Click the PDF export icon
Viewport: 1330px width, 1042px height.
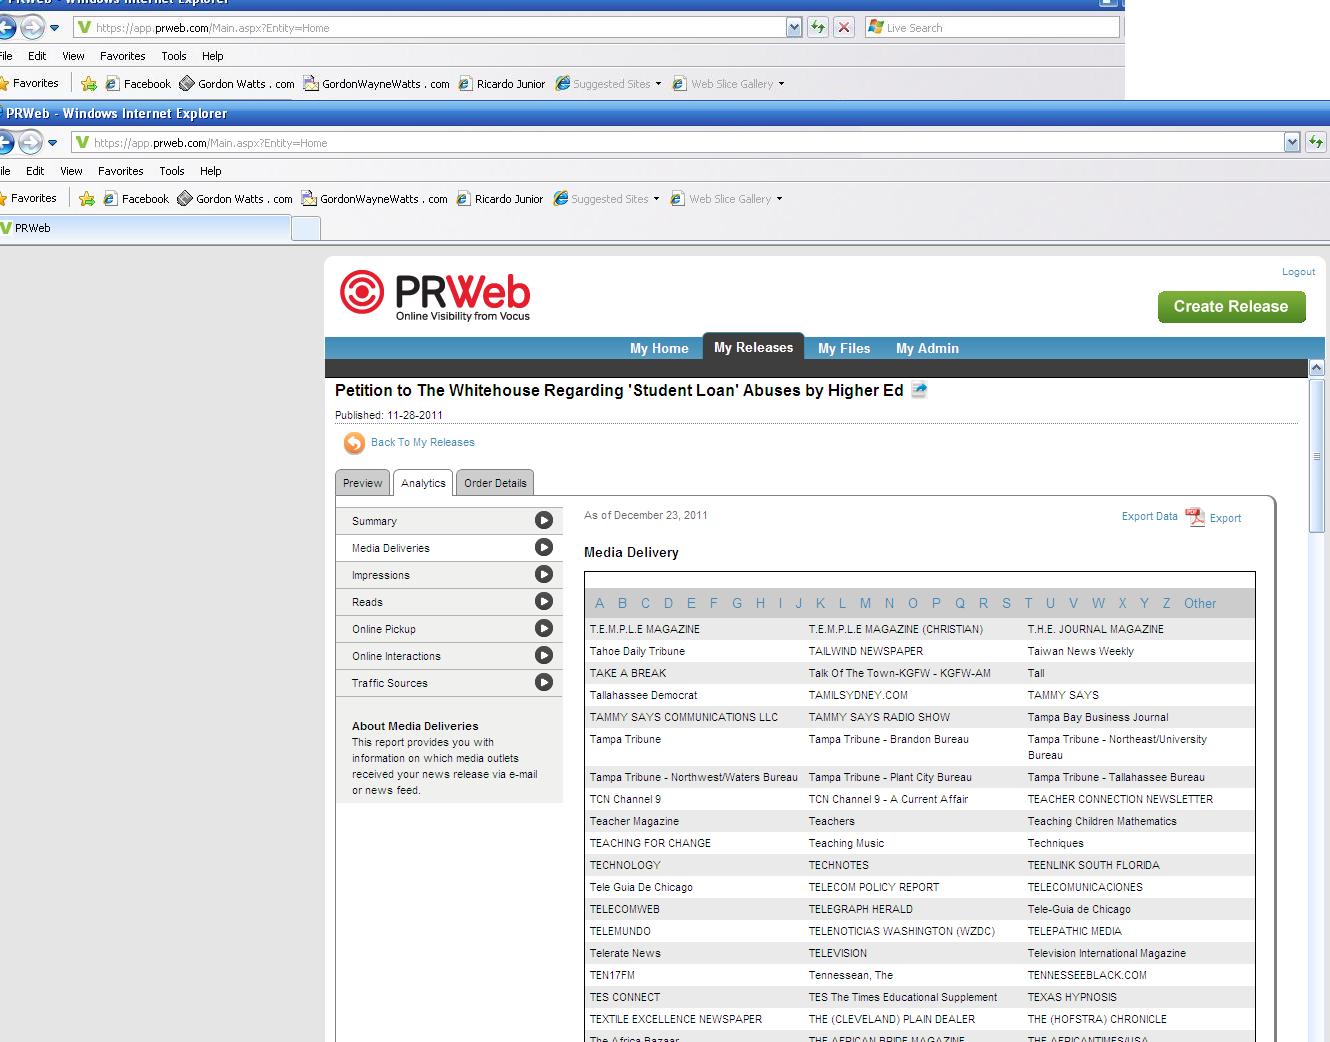tap(1195, 517)
